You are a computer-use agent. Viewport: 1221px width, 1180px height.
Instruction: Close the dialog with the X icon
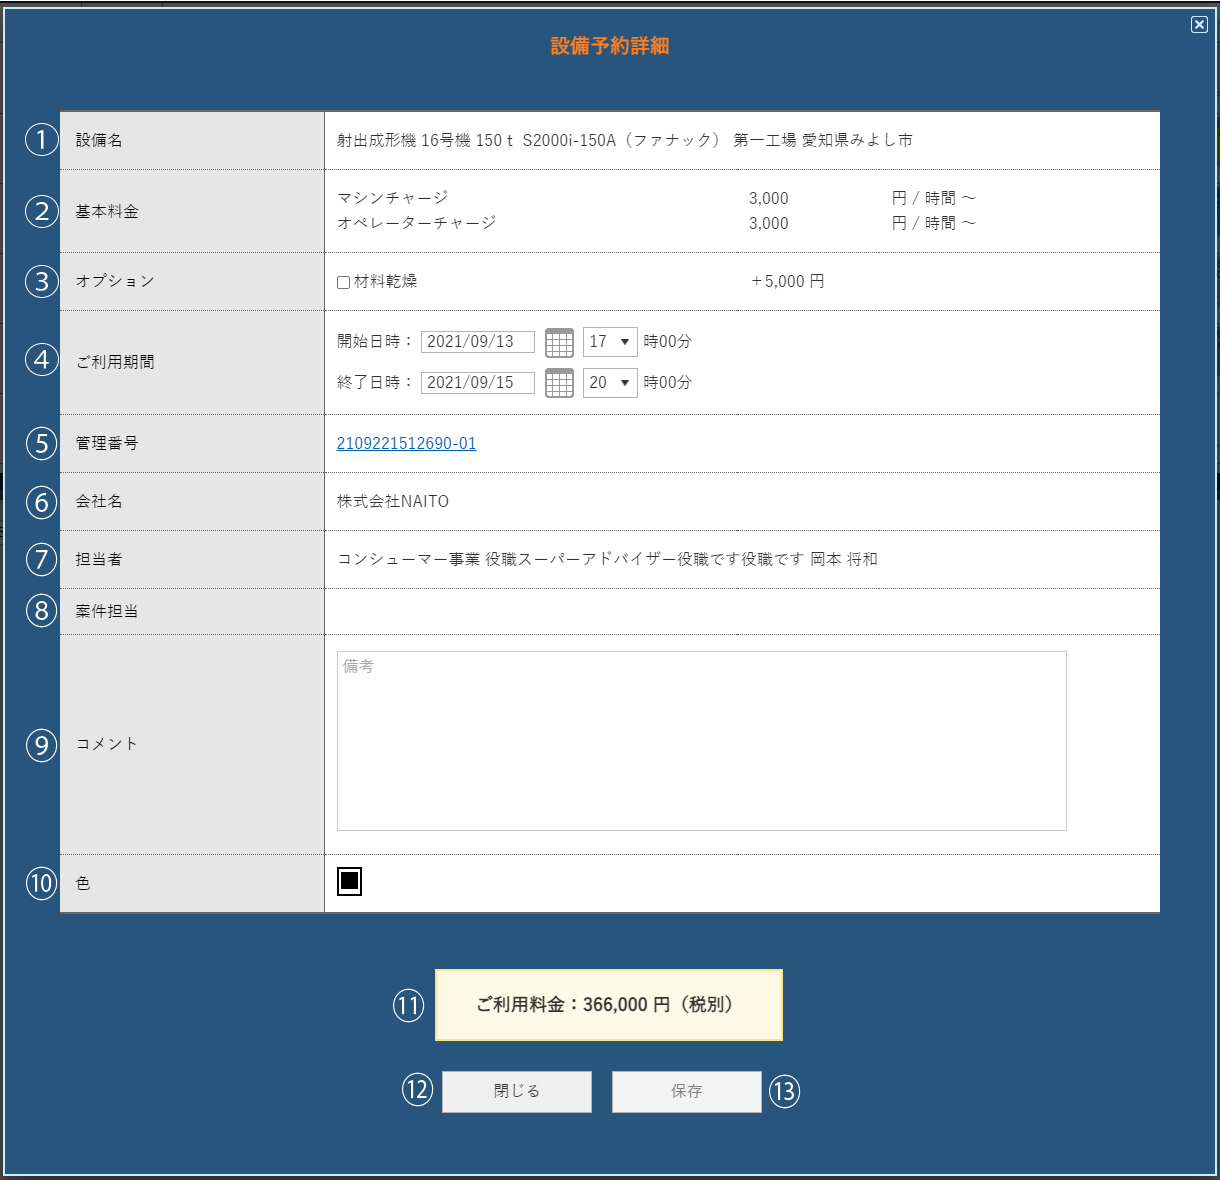click(x=1199, y=25)
